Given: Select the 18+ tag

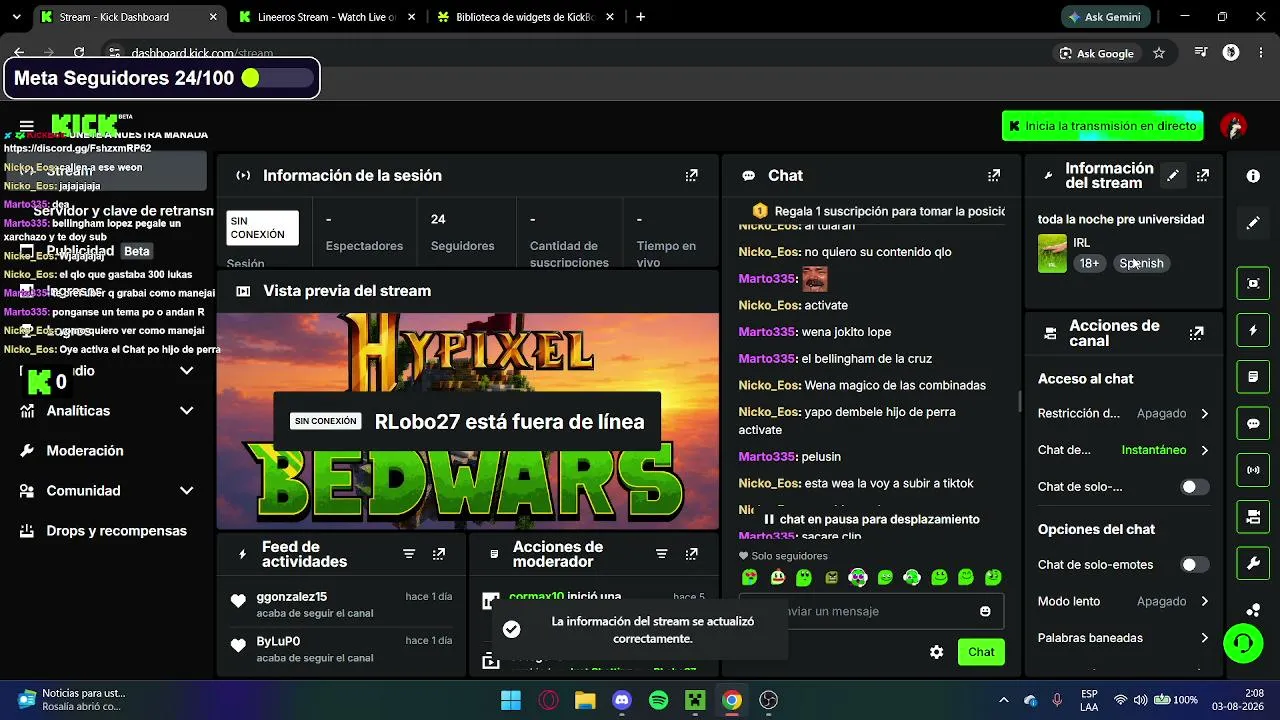Looking at the screenshot, I should pyautogui.click(x=1089, y=264).
